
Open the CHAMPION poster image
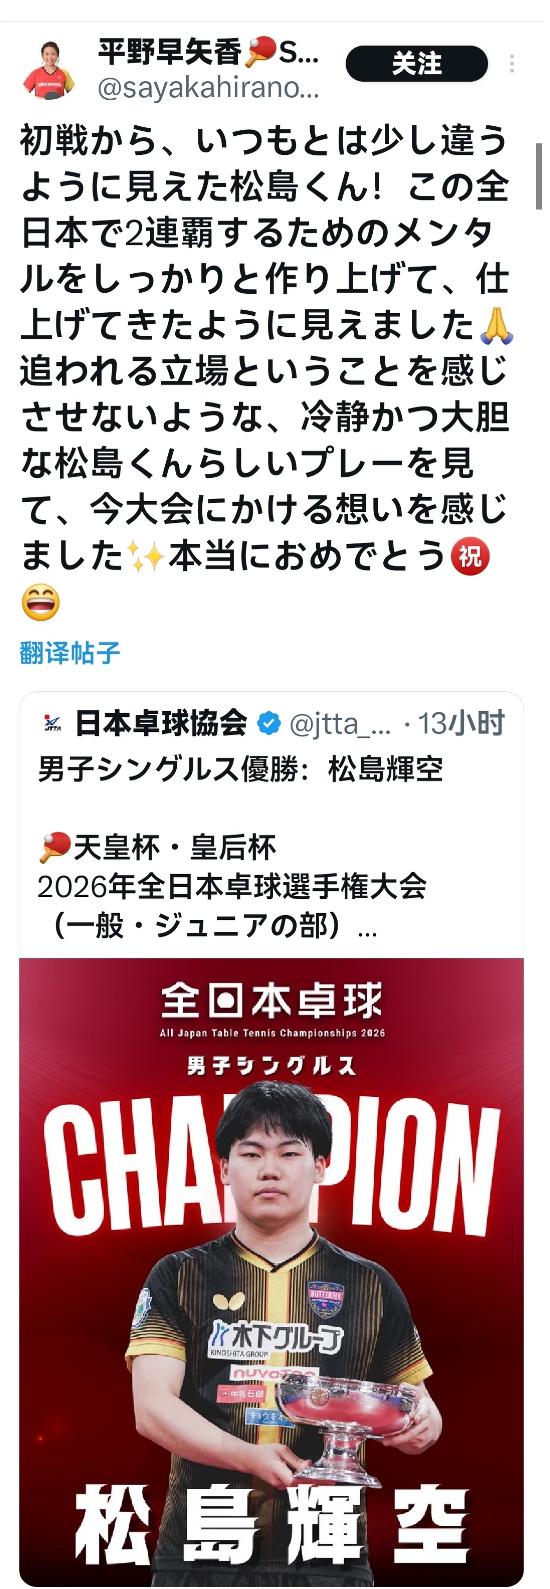[x=271, y=1271]
